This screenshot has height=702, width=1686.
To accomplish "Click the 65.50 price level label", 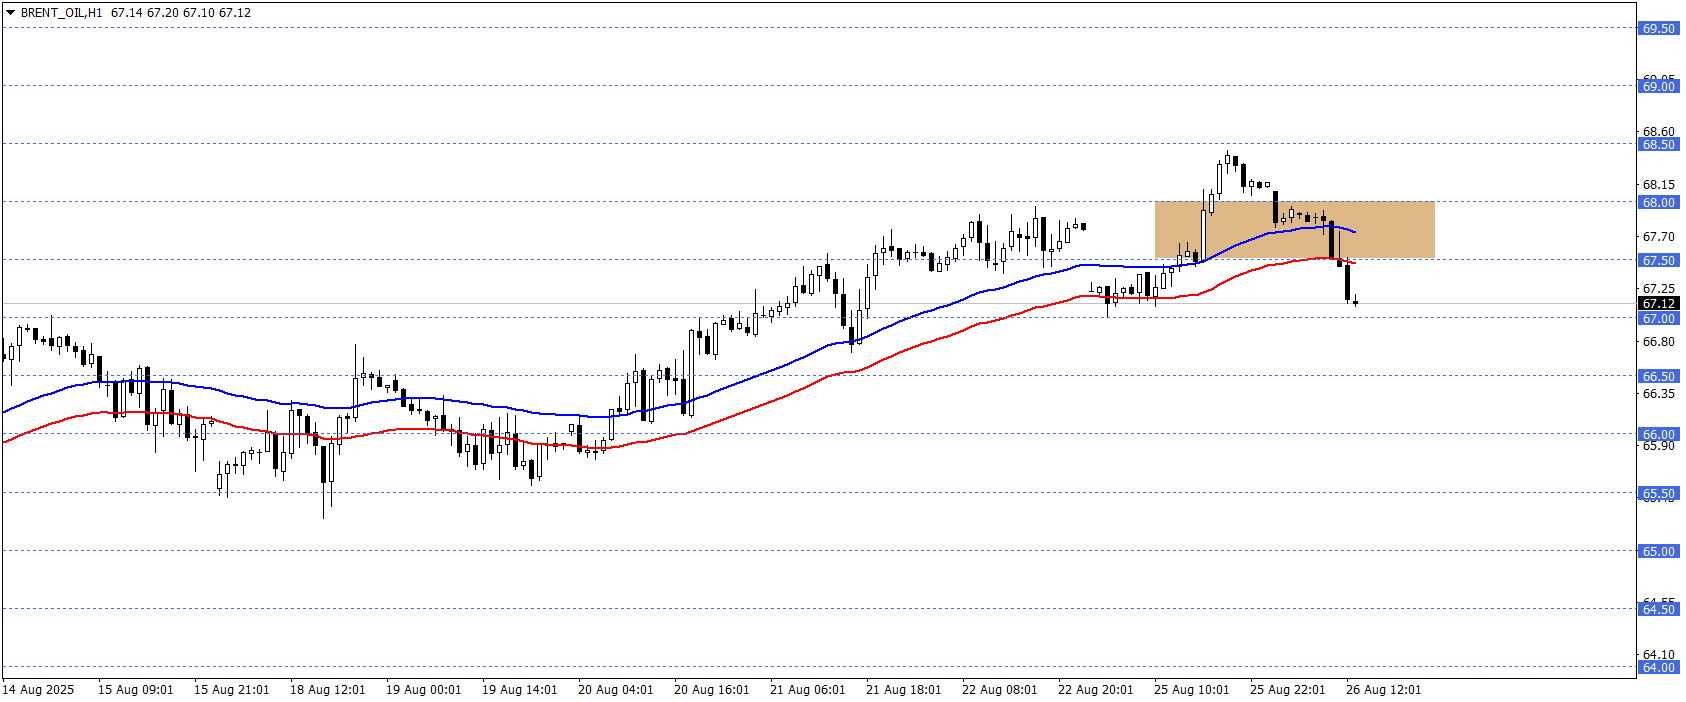I will coord(1658,493).
